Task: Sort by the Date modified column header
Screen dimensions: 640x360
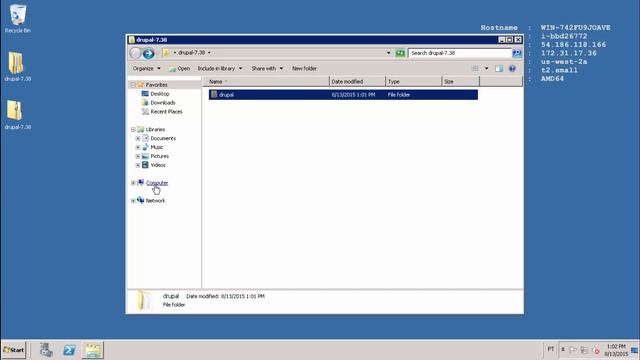Action: point(357,82)
